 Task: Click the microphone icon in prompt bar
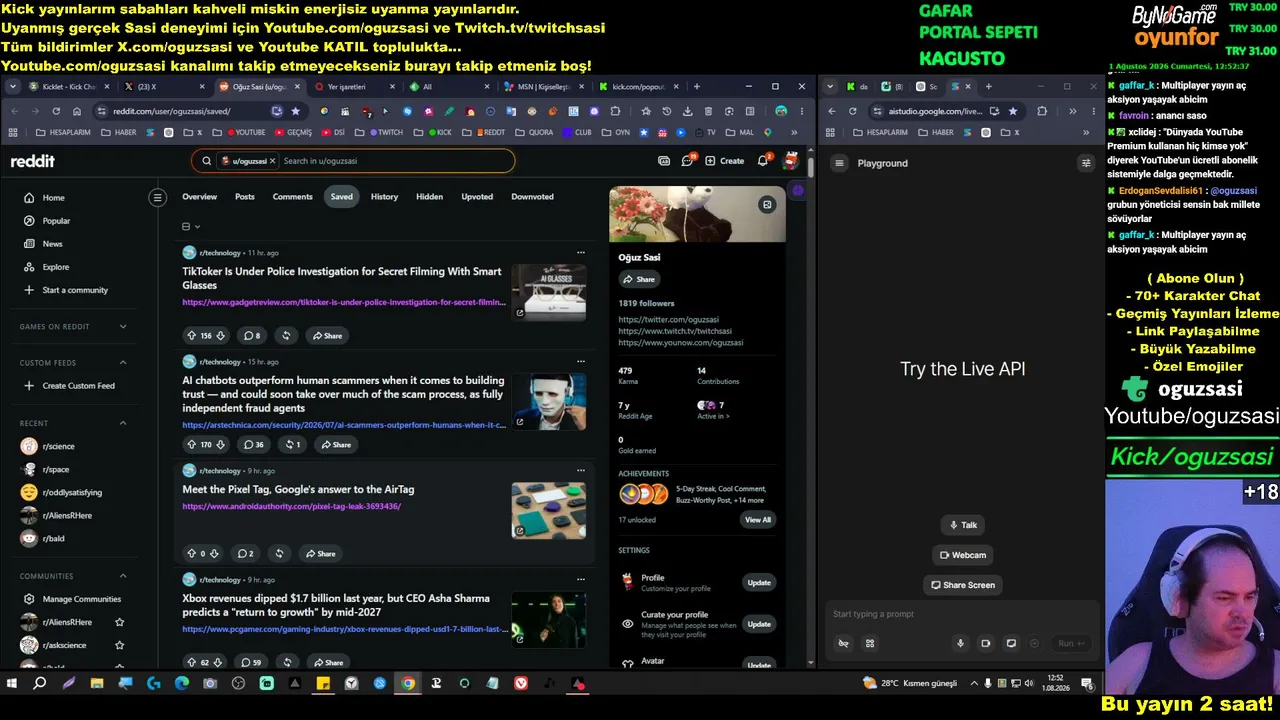coord(960,644)
